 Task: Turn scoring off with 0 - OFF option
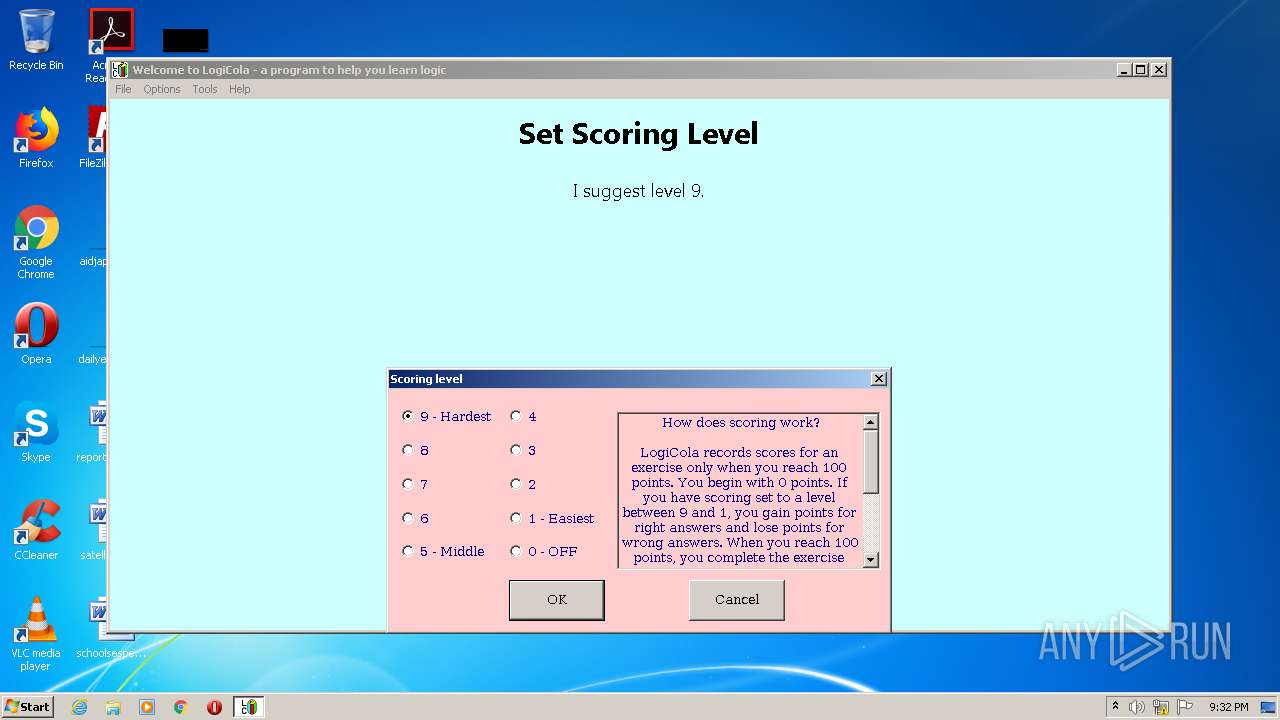(x=544, y=551)
